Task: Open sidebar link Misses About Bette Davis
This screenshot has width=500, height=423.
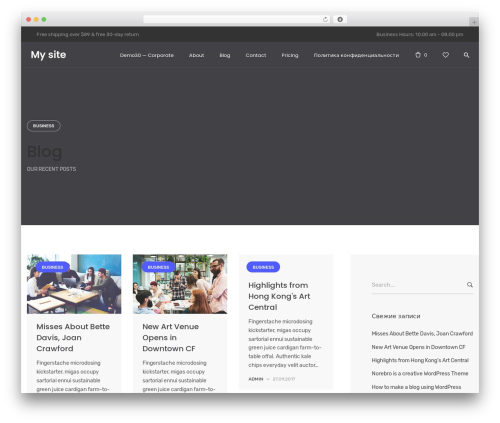Action: [x=422, y=333]
